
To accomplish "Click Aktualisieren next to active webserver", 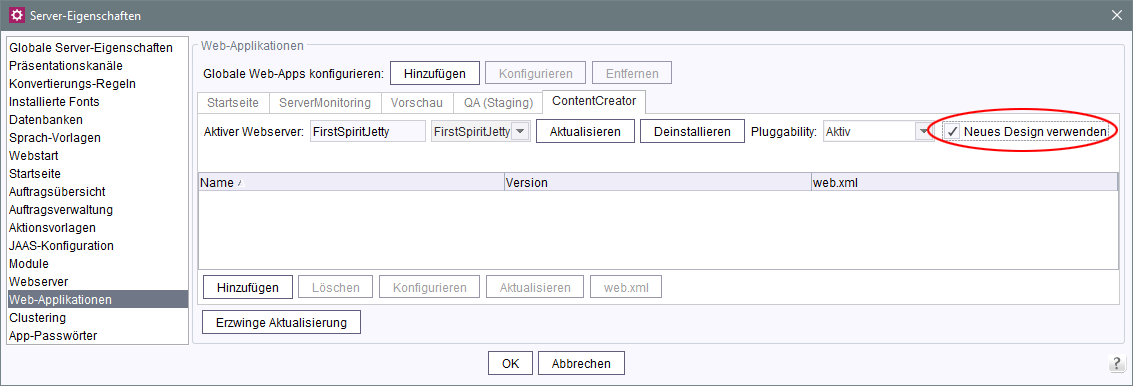I will (585, 132).
